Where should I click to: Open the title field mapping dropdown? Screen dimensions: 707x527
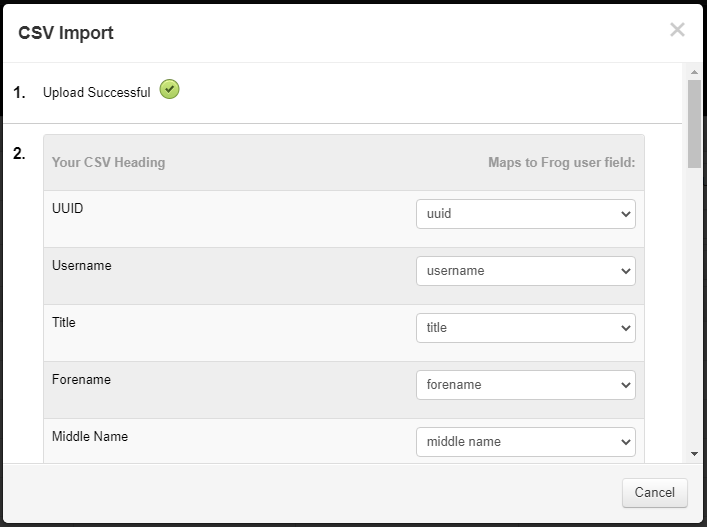pyautogui.click(x=526, y=328)
